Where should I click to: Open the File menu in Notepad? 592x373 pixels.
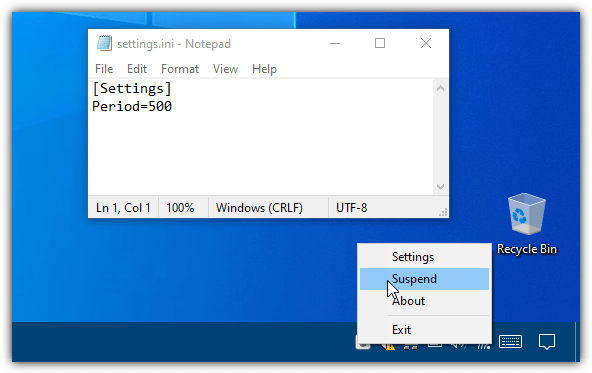(x=104, y=69)
